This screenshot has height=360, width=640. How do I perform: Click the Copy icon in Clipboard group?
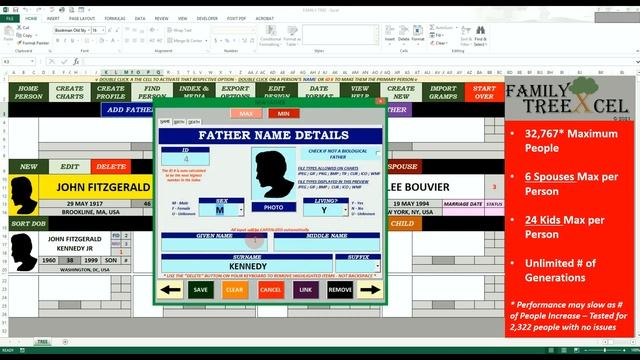coord(19,35)
